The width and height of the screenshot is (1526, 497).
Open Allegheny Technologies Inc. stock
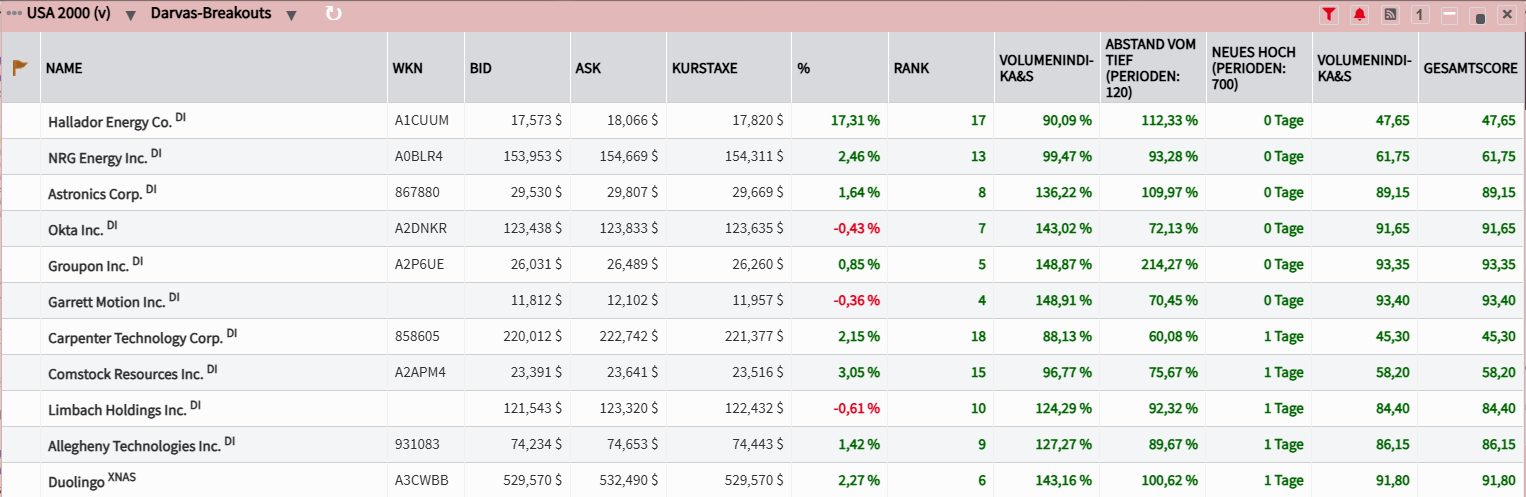134,445
